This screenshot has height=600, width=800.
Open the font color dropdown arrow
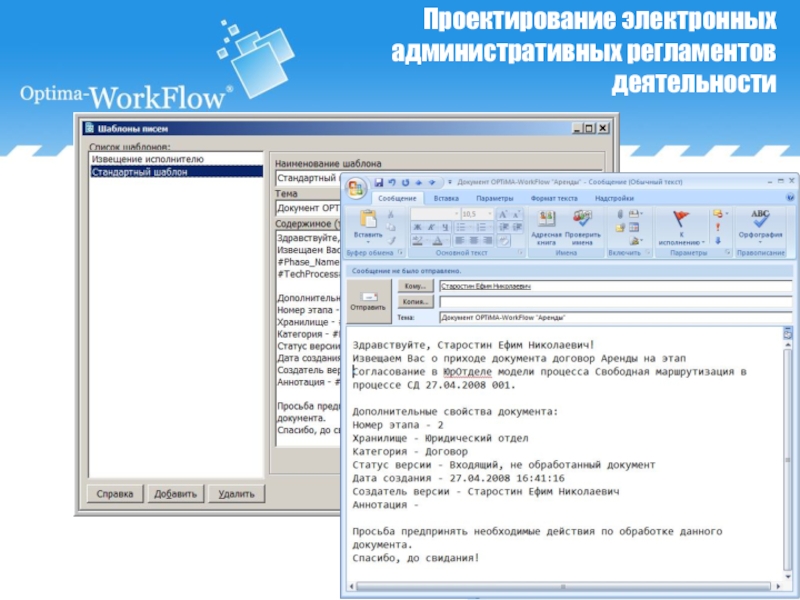446,240
